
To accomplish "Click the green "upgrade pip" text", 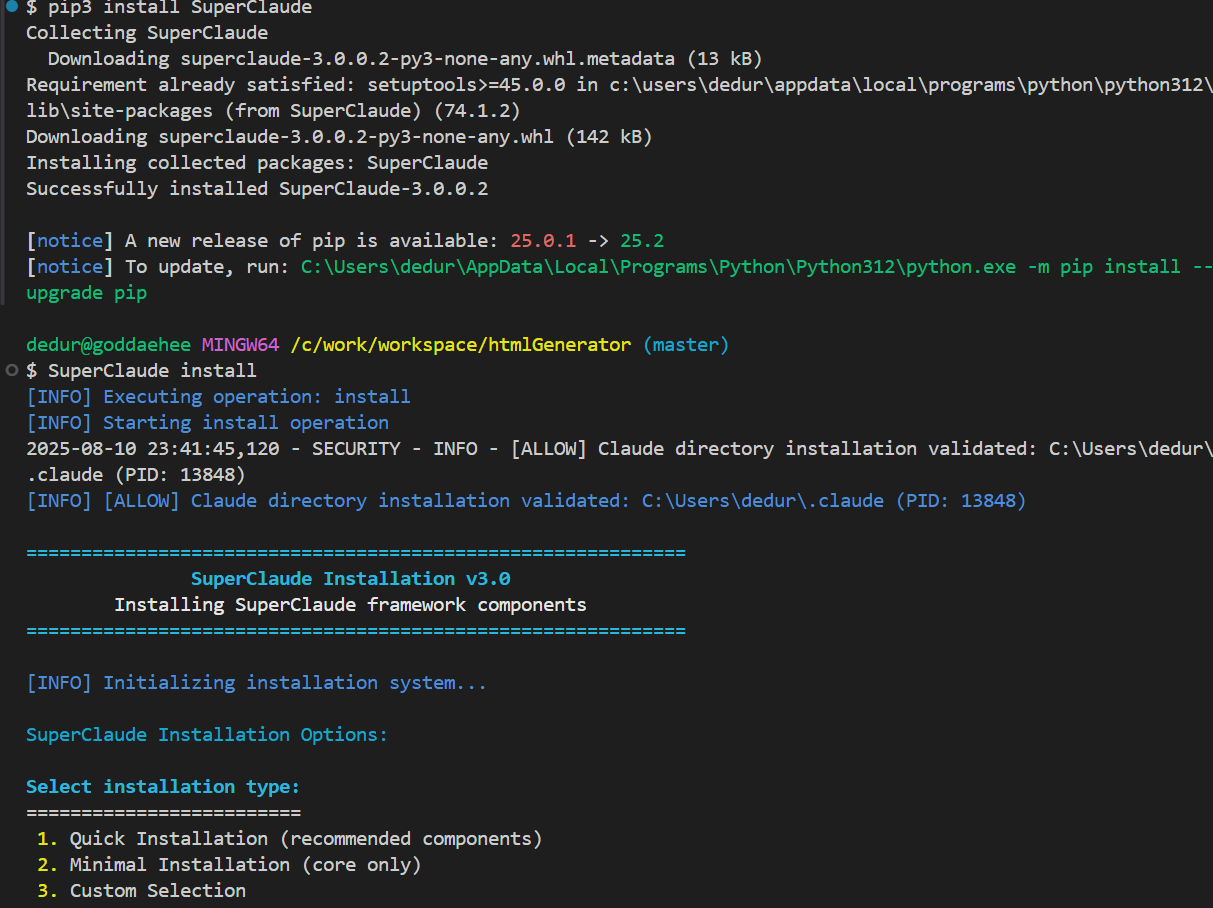I will 86,293.
